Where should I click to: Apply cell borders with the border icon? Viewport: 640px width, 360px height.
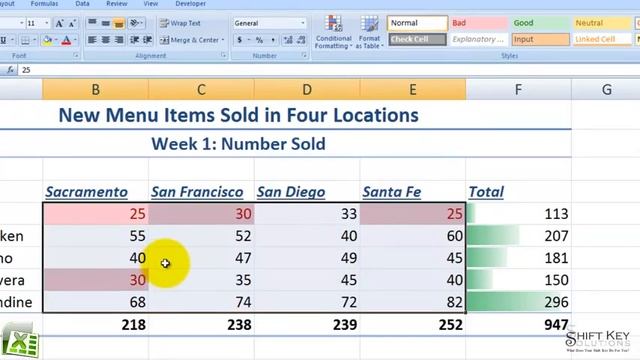tap(25, 40)
